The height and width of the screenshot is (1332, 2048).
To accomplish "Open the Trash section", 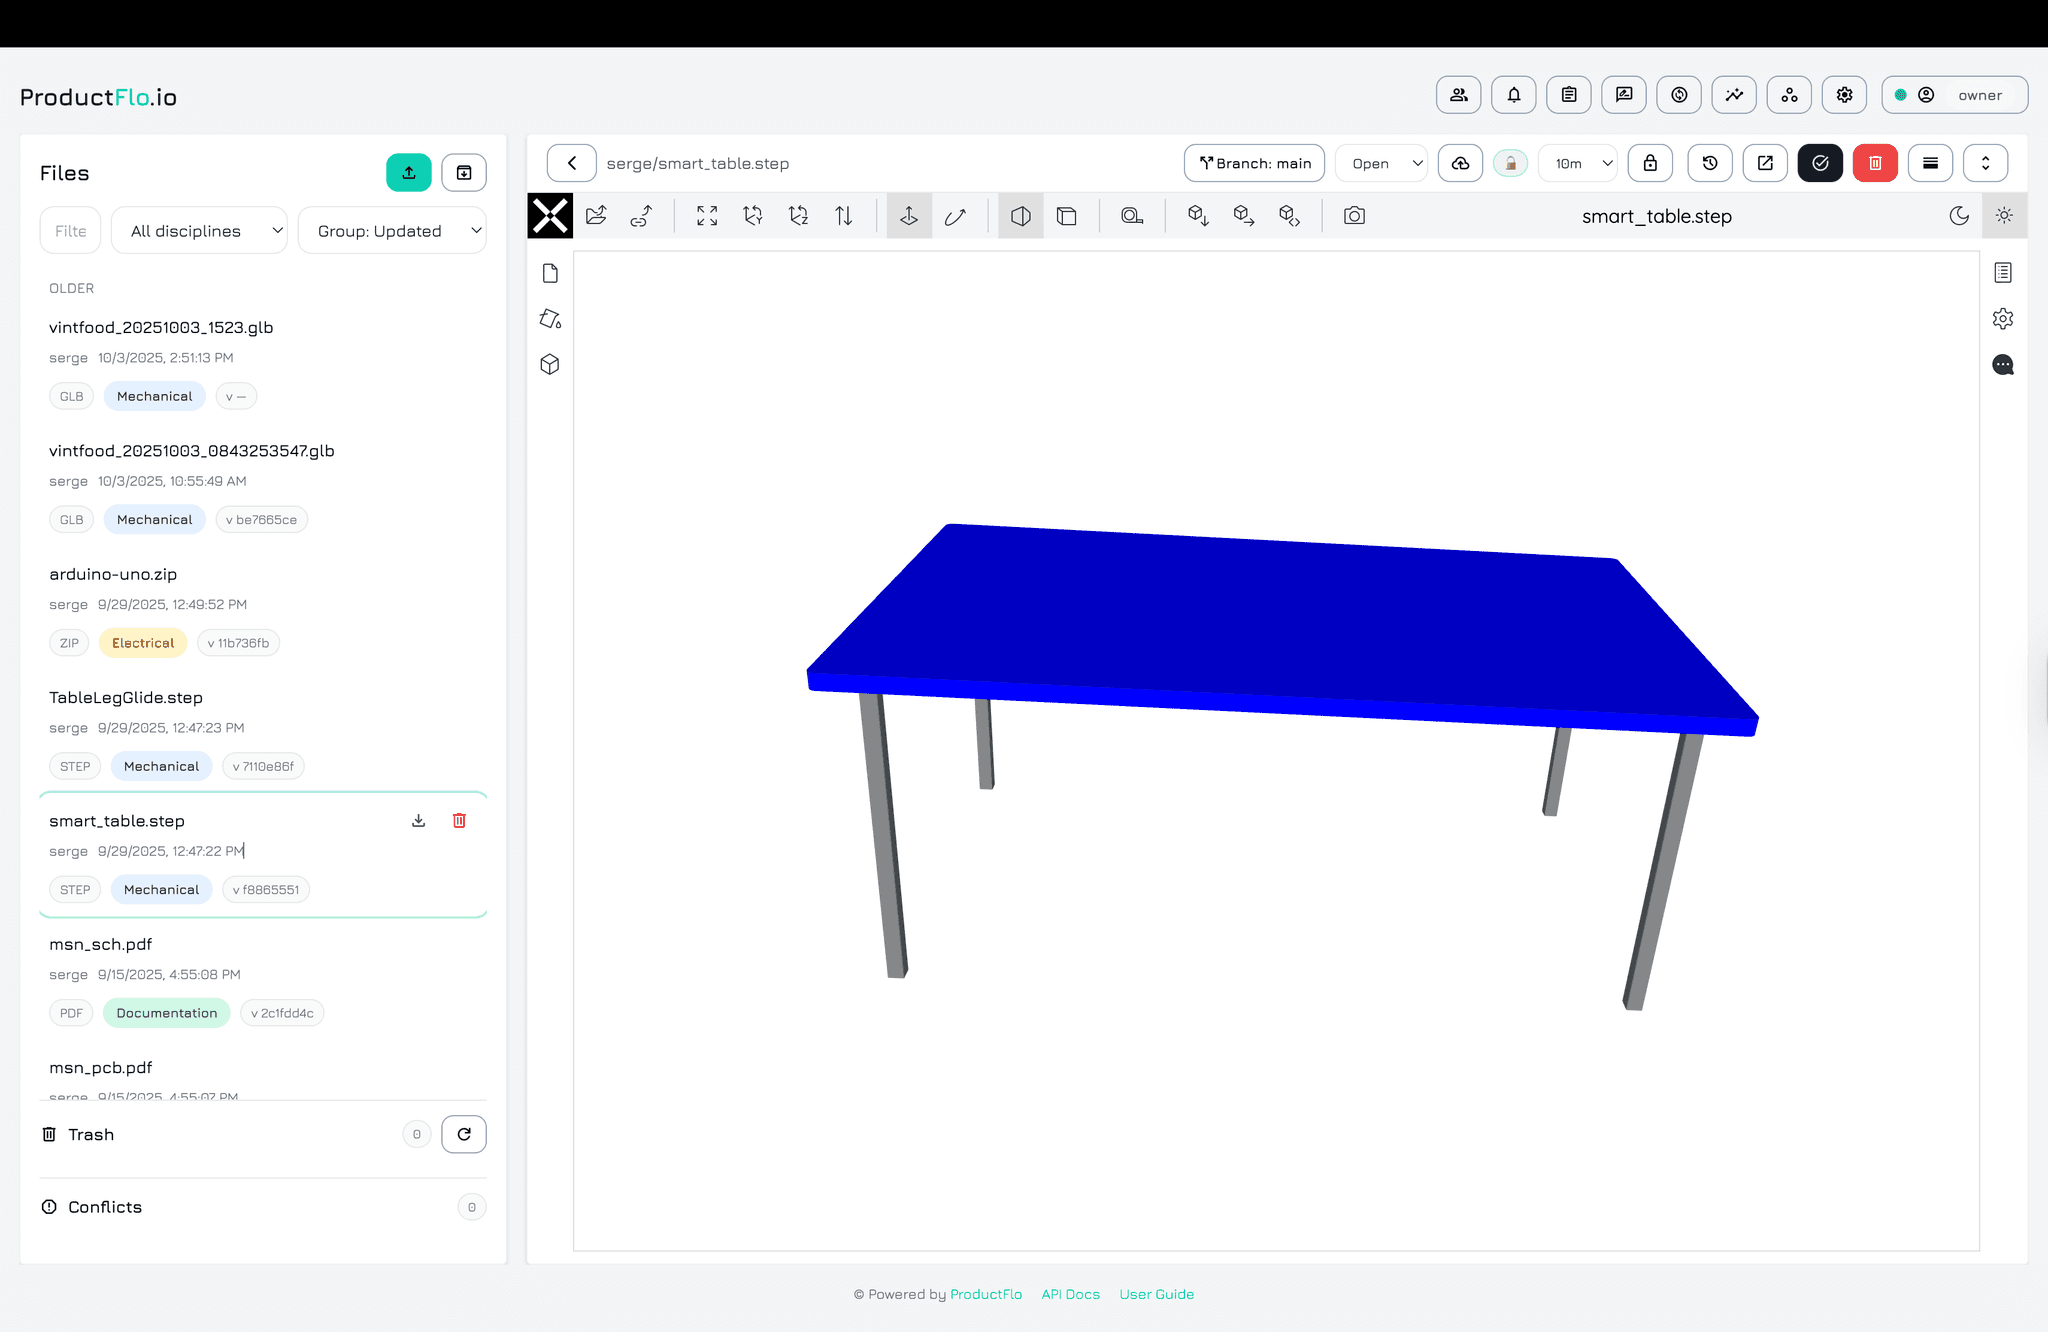I will [91, 1134].
